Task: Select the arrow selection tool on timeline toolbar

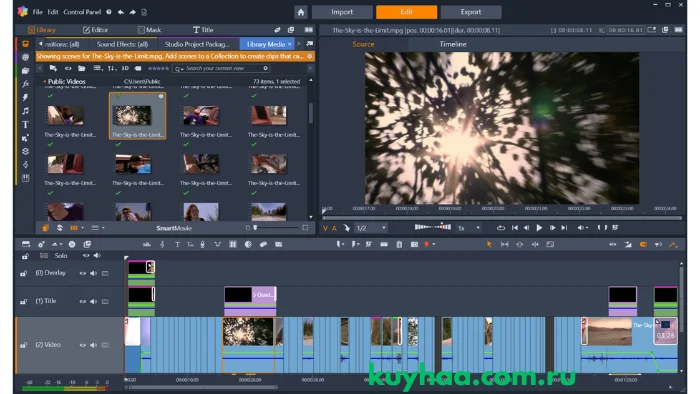Action: pos(489,245)
